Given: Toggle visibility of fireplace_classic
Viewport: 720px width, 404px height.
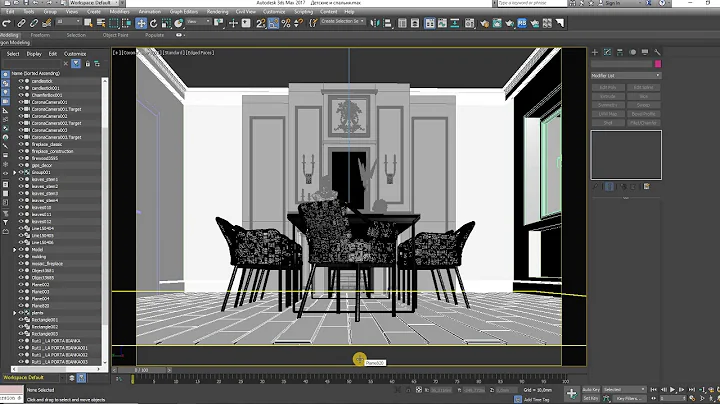Looking at the screenshot, I should point(21,144).
